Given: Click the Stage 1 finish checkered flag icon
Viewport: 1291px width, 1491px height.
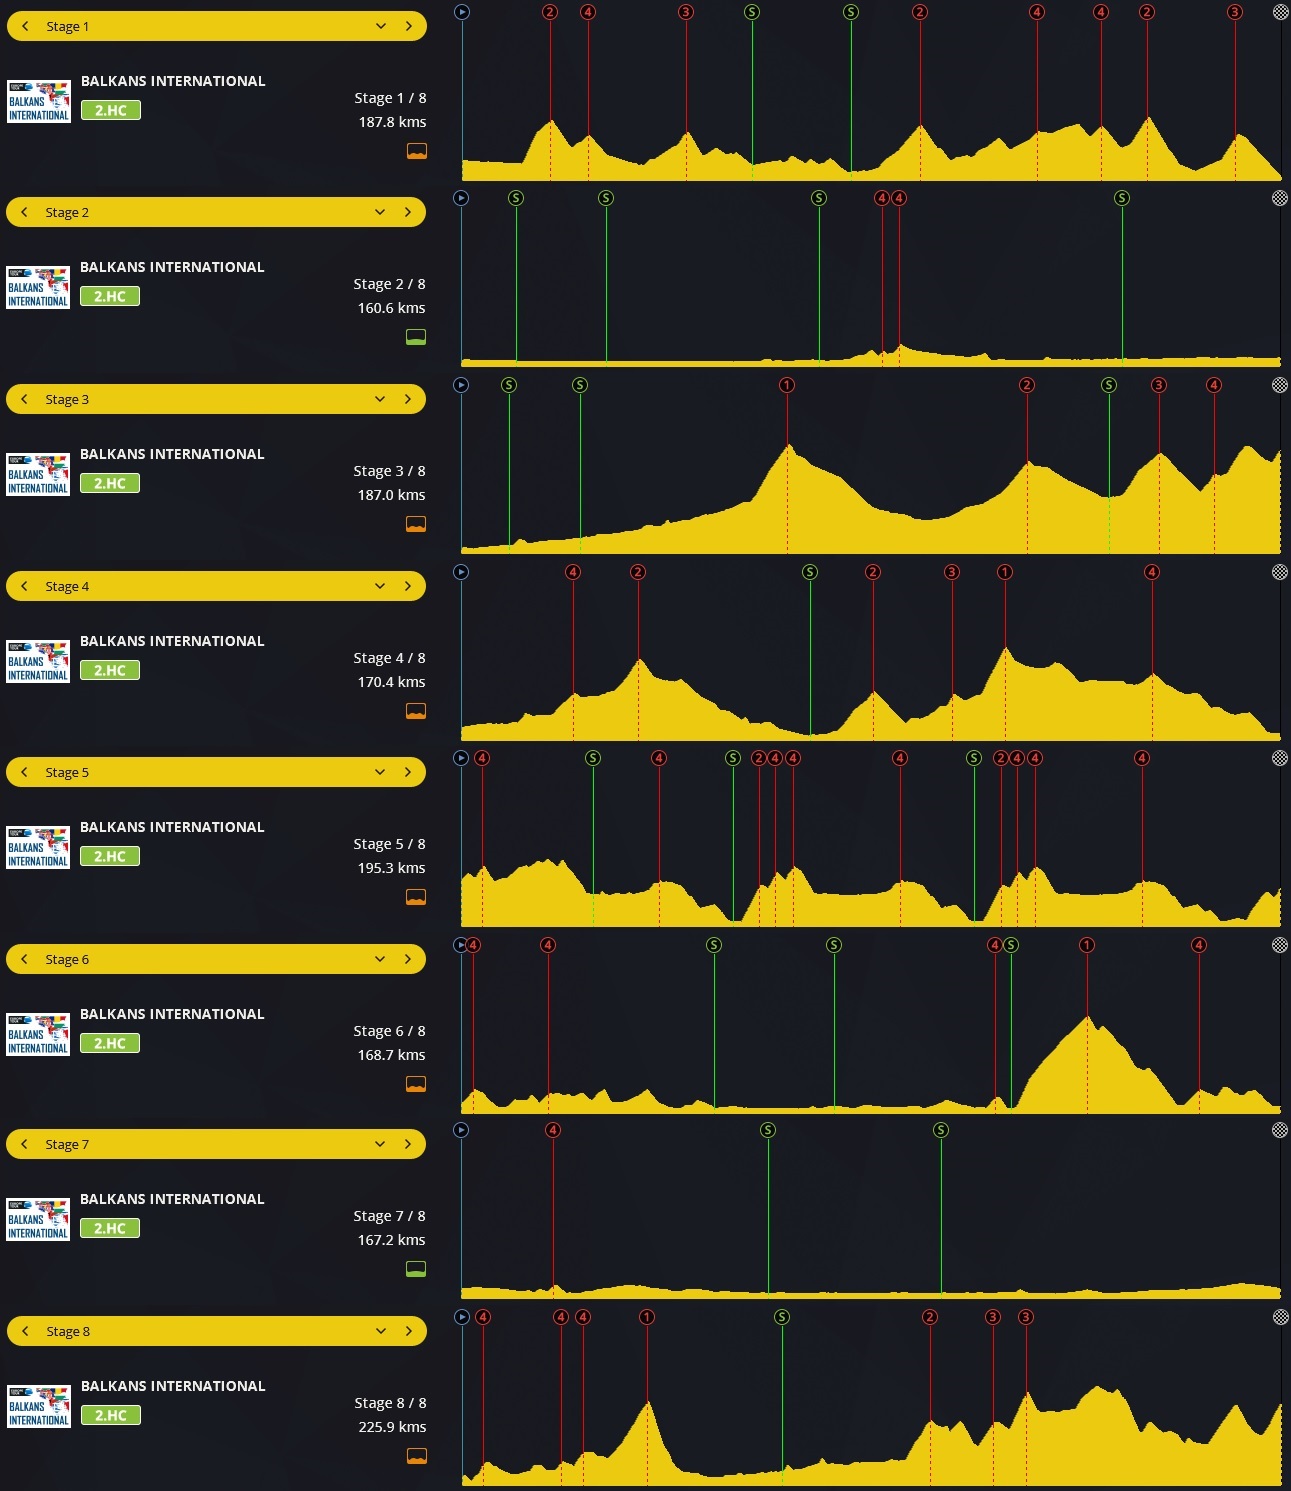Looking at the screenshot, I should pyautogui.click(x=1281, y=12).
